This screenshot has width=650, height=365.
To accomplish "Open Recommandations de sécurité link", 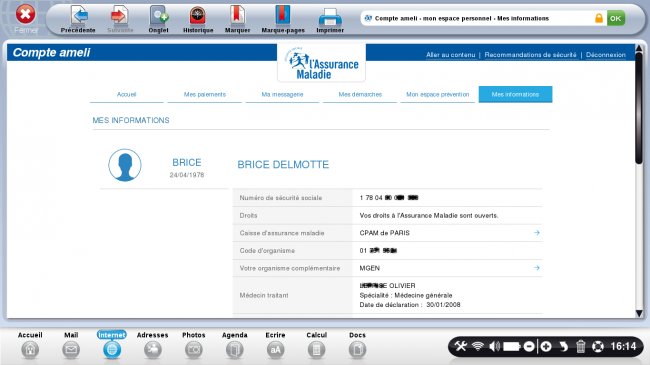I will click(530, 55).
